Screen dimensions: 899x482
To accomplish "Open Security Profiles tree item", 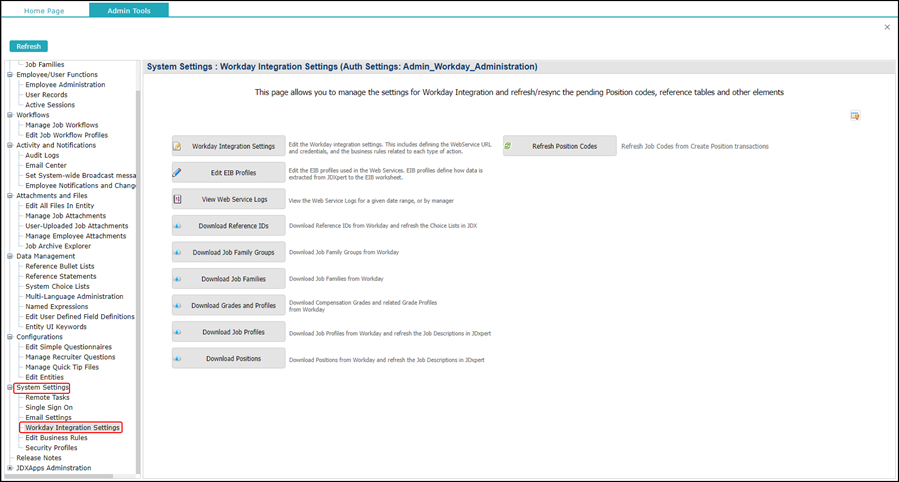I will coord(51,448).
